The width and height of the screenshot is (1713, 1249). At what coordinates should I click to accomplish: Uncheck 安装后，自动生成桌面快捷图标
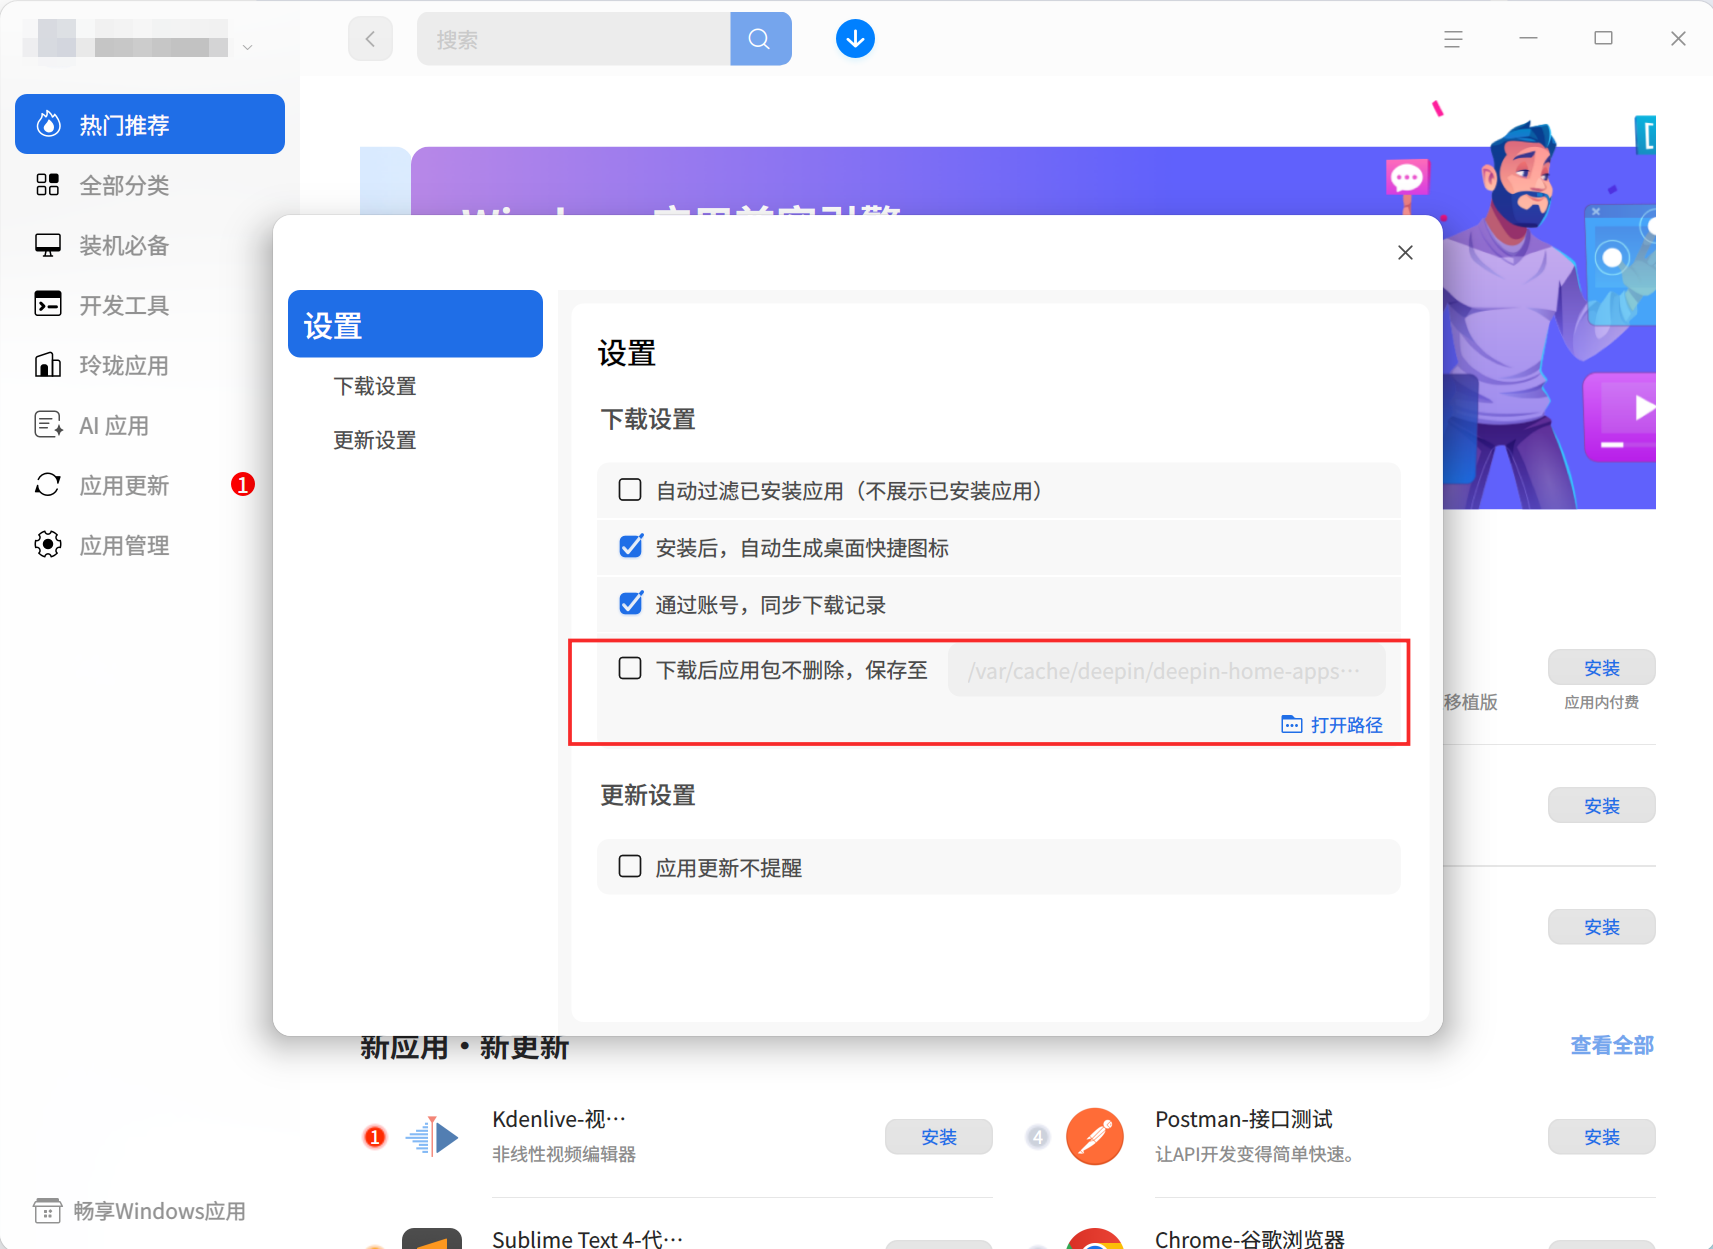pyautogui.click(x=630, y=547)
